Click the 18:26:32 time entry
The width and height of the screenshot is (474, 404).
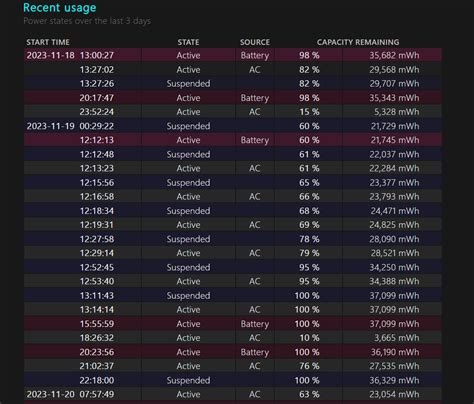click(x=97, y=338)
